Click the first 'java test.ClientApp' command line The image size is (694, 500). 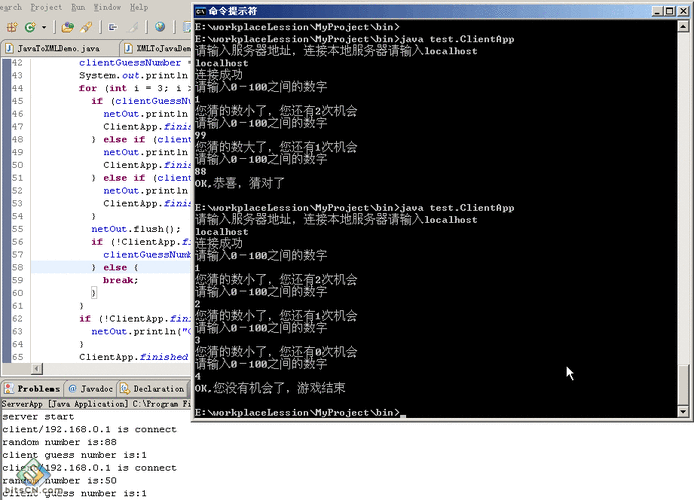click(457, 39)
